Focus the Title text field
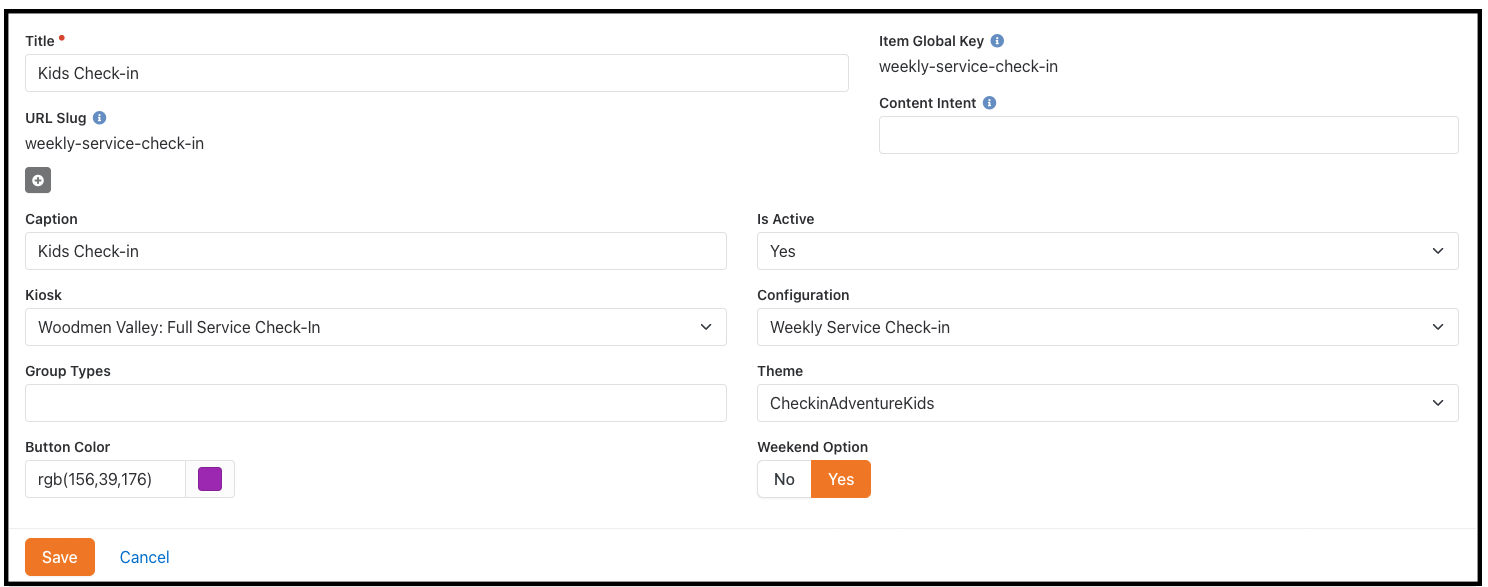 436,73
